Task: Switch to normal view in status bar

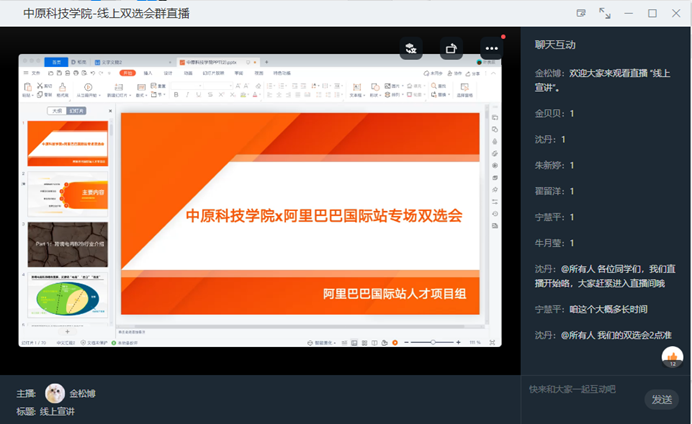Action: 354,343
